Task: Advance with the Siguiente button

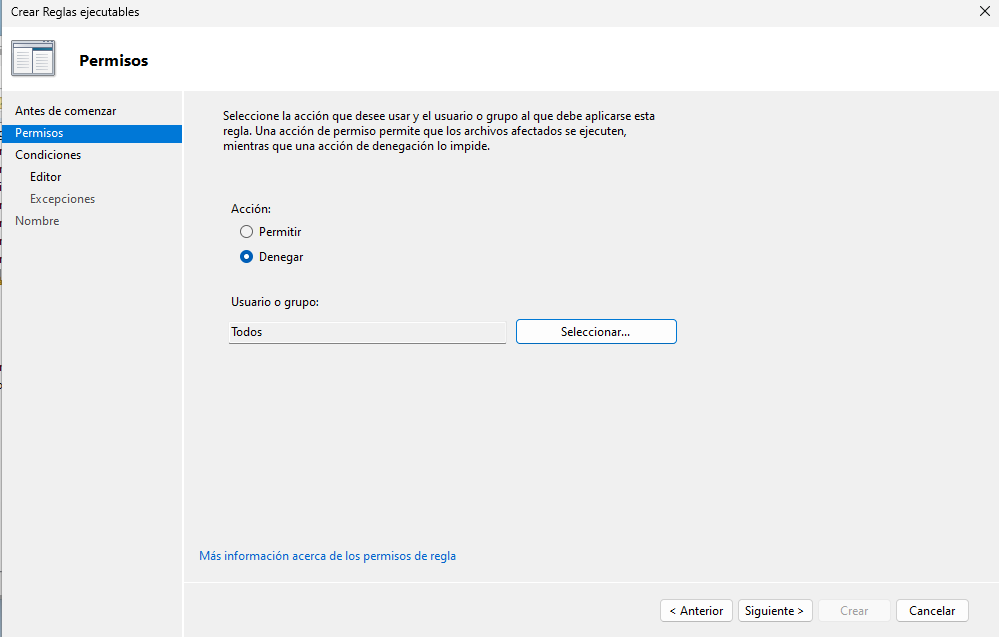Action: point(775,611)
